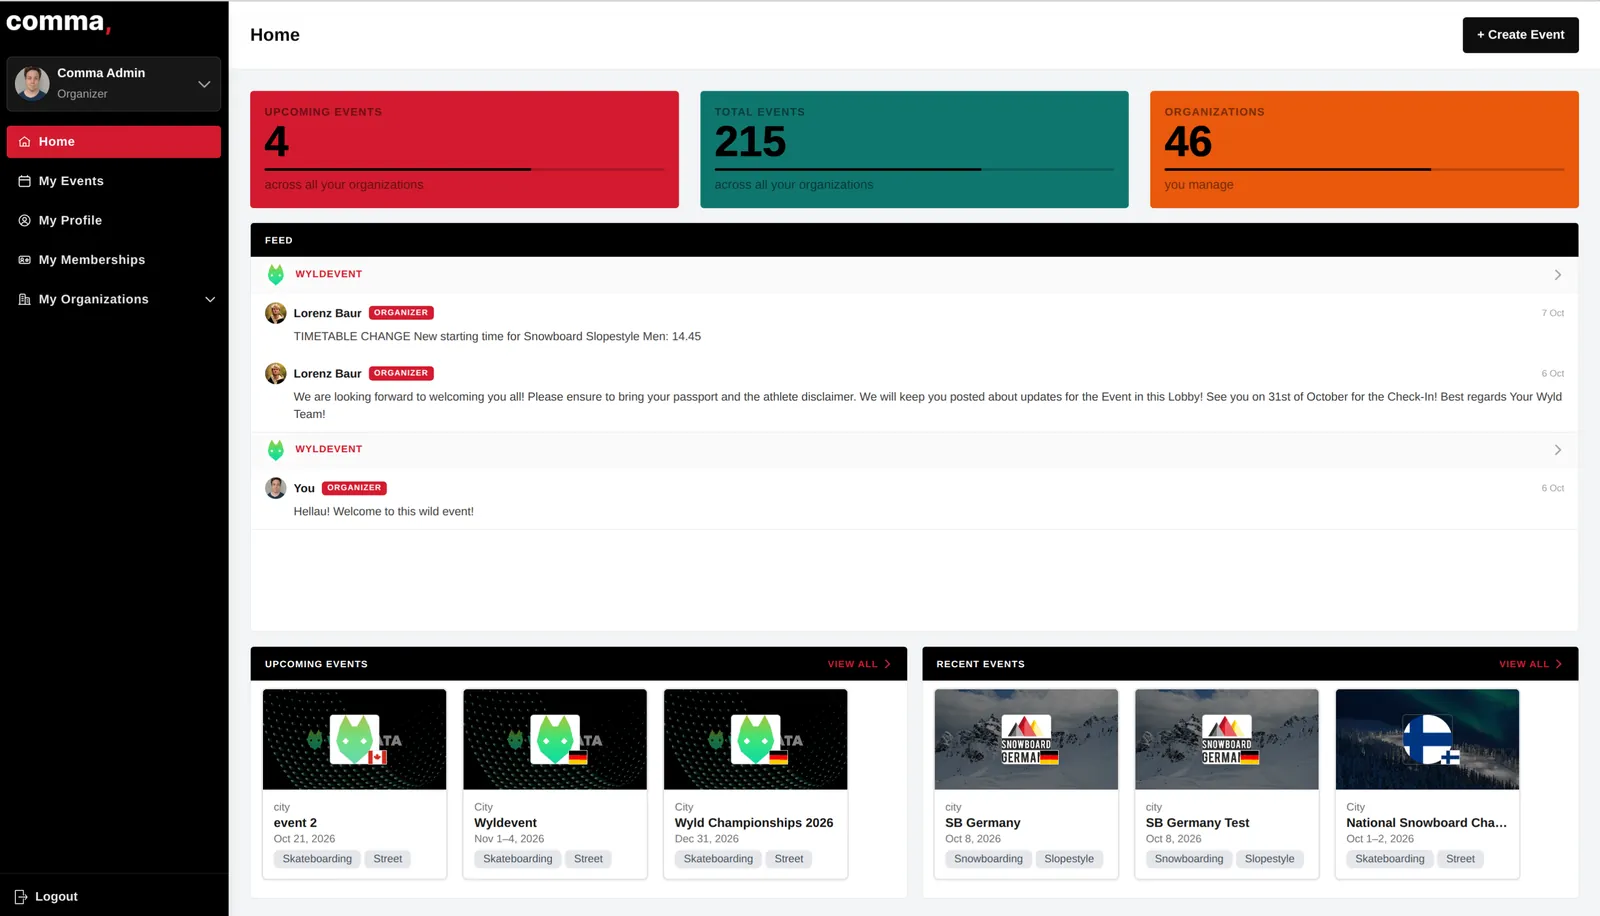The height and width of the screenshot is (916, 1600).
Task: Click Street tag on Wyldevent card
Action: [x=588, y=859]
